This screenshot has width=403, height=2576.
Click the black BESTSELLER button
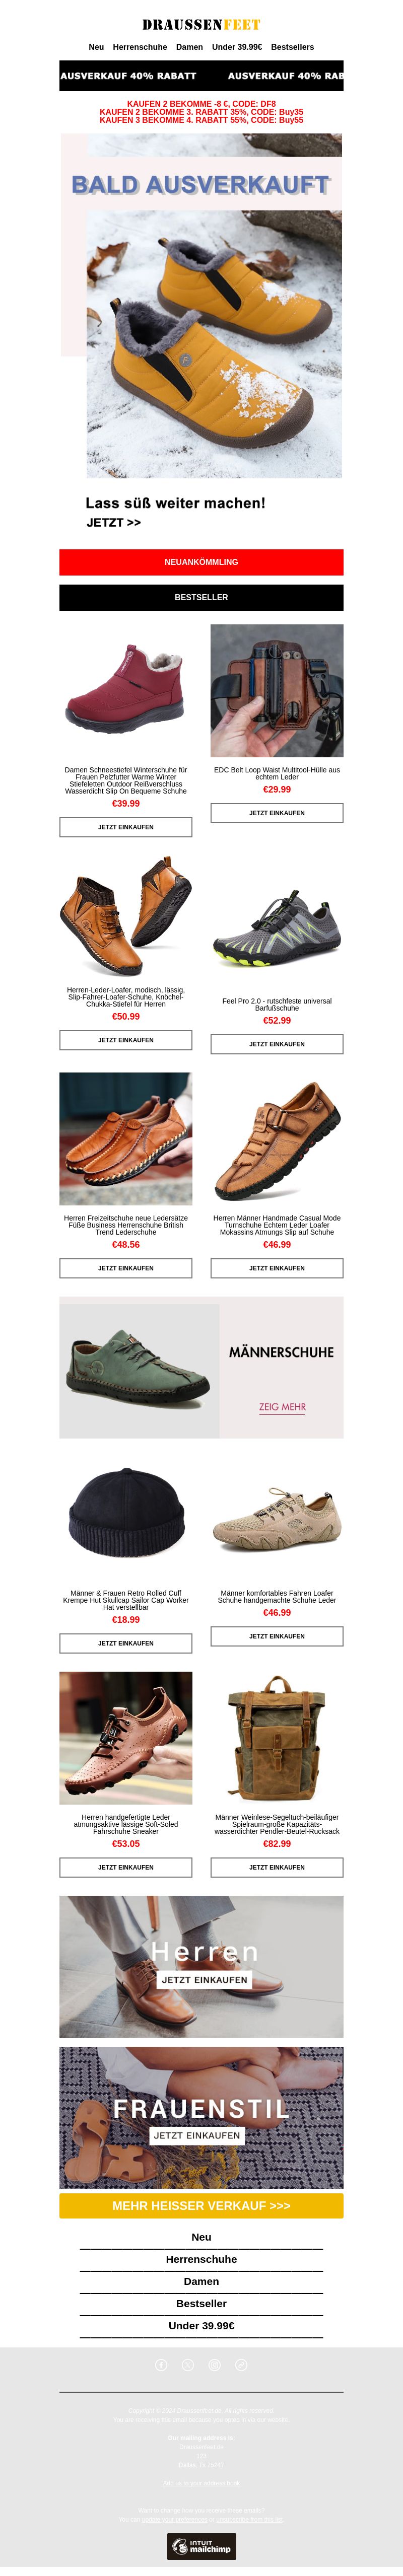pyautogui.click(x=201, y=597)
